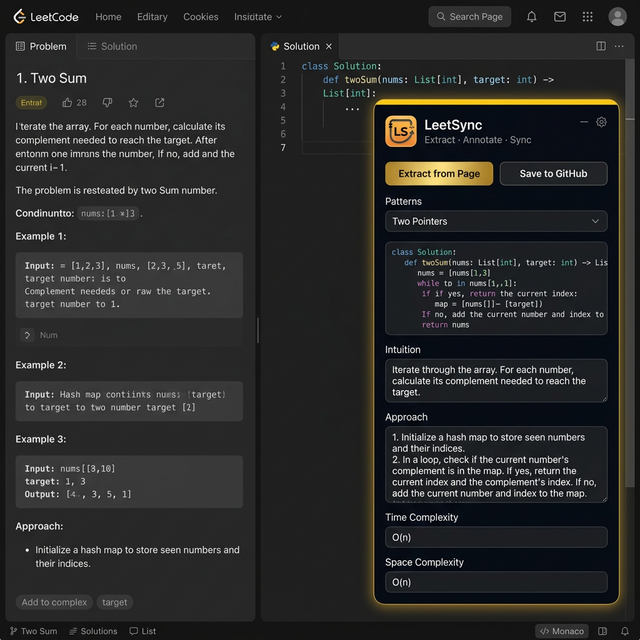
Task: Click the LeetSync code preview box
Action: 496,289
